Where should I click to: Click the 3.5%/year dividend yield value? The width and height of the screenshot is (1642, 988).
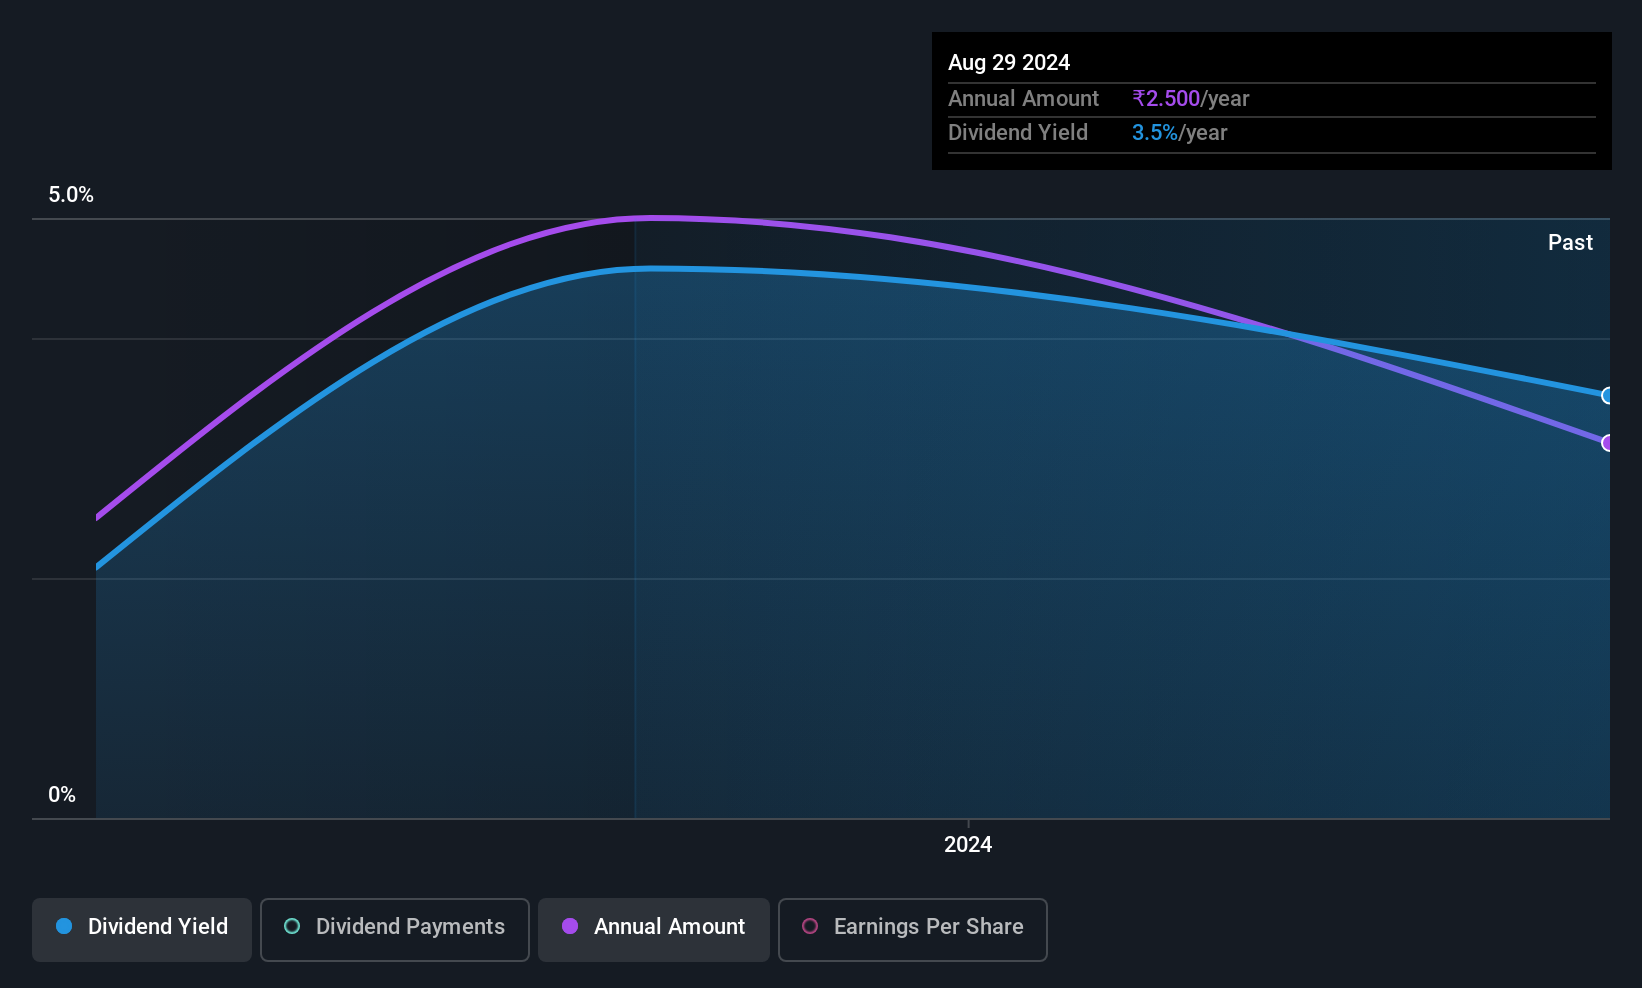tap(1179, 132)
